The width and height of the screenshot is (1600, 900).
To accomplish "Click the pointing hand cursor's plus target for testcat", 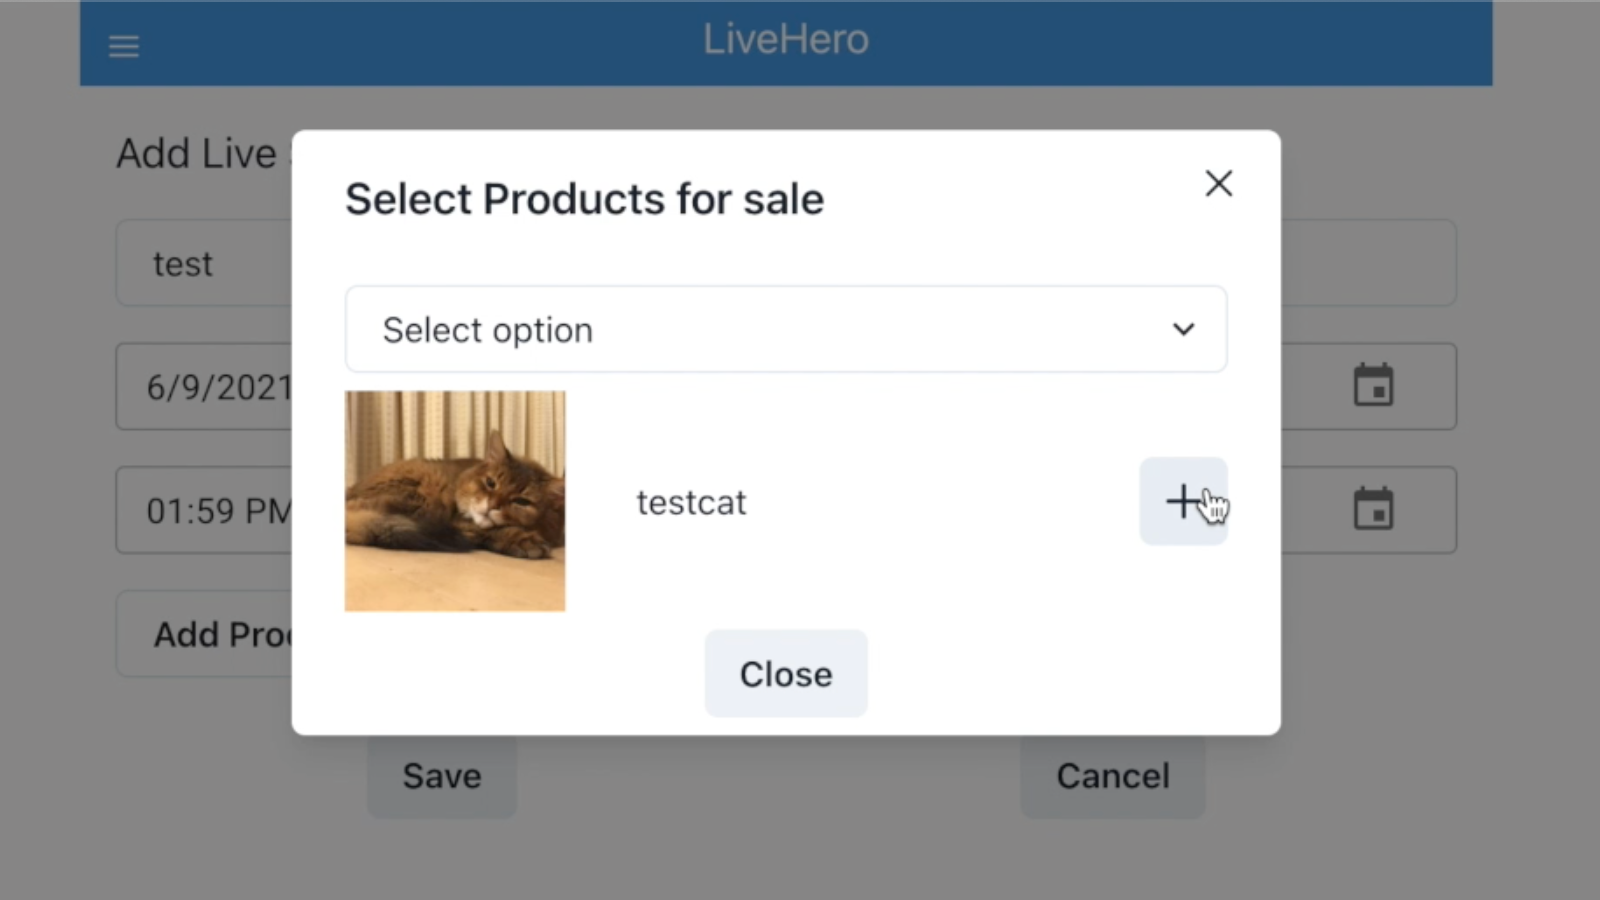I will (x=1184, y=500).
